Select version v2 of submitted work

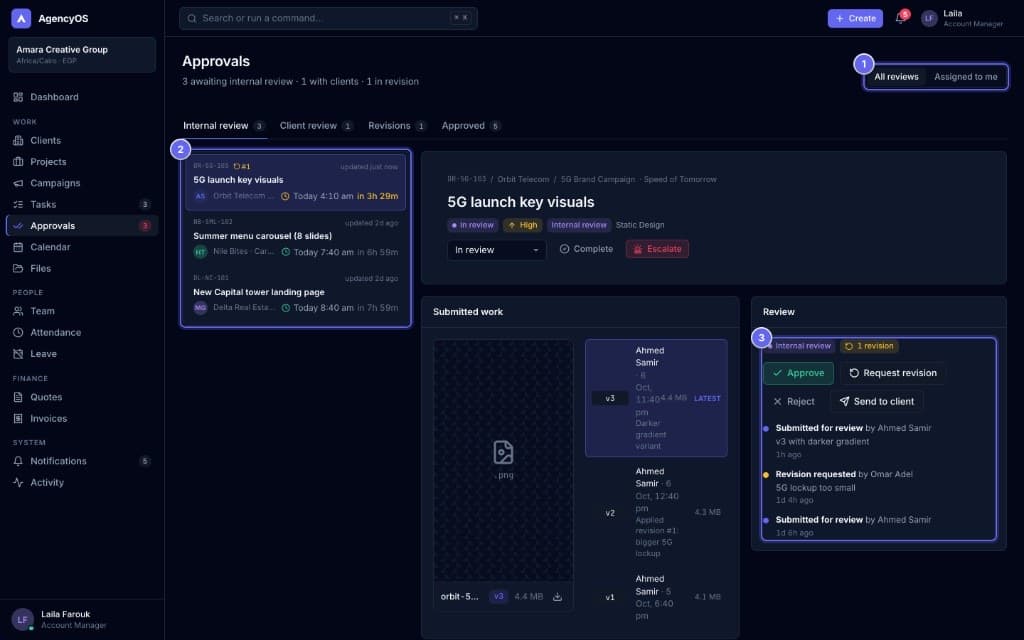[x=656, y=513]
